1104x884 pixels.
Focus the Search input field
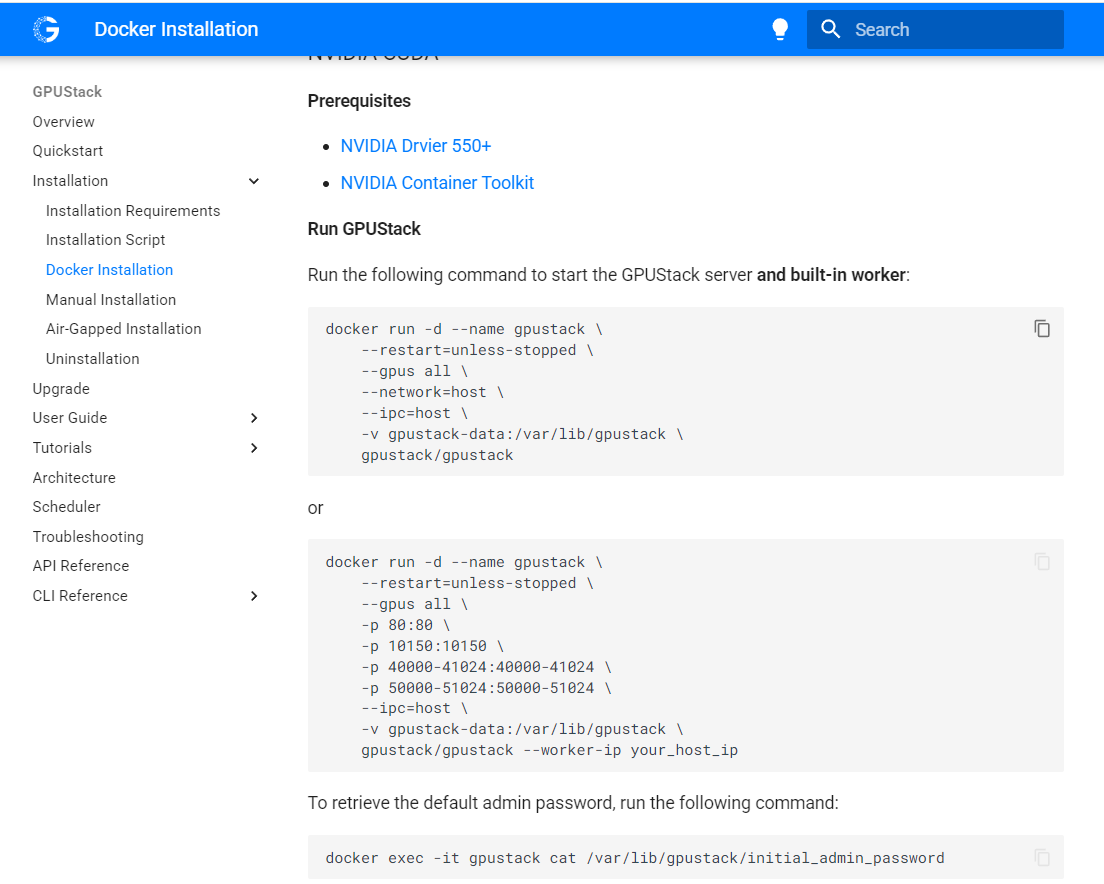click(x=935, y=30)
